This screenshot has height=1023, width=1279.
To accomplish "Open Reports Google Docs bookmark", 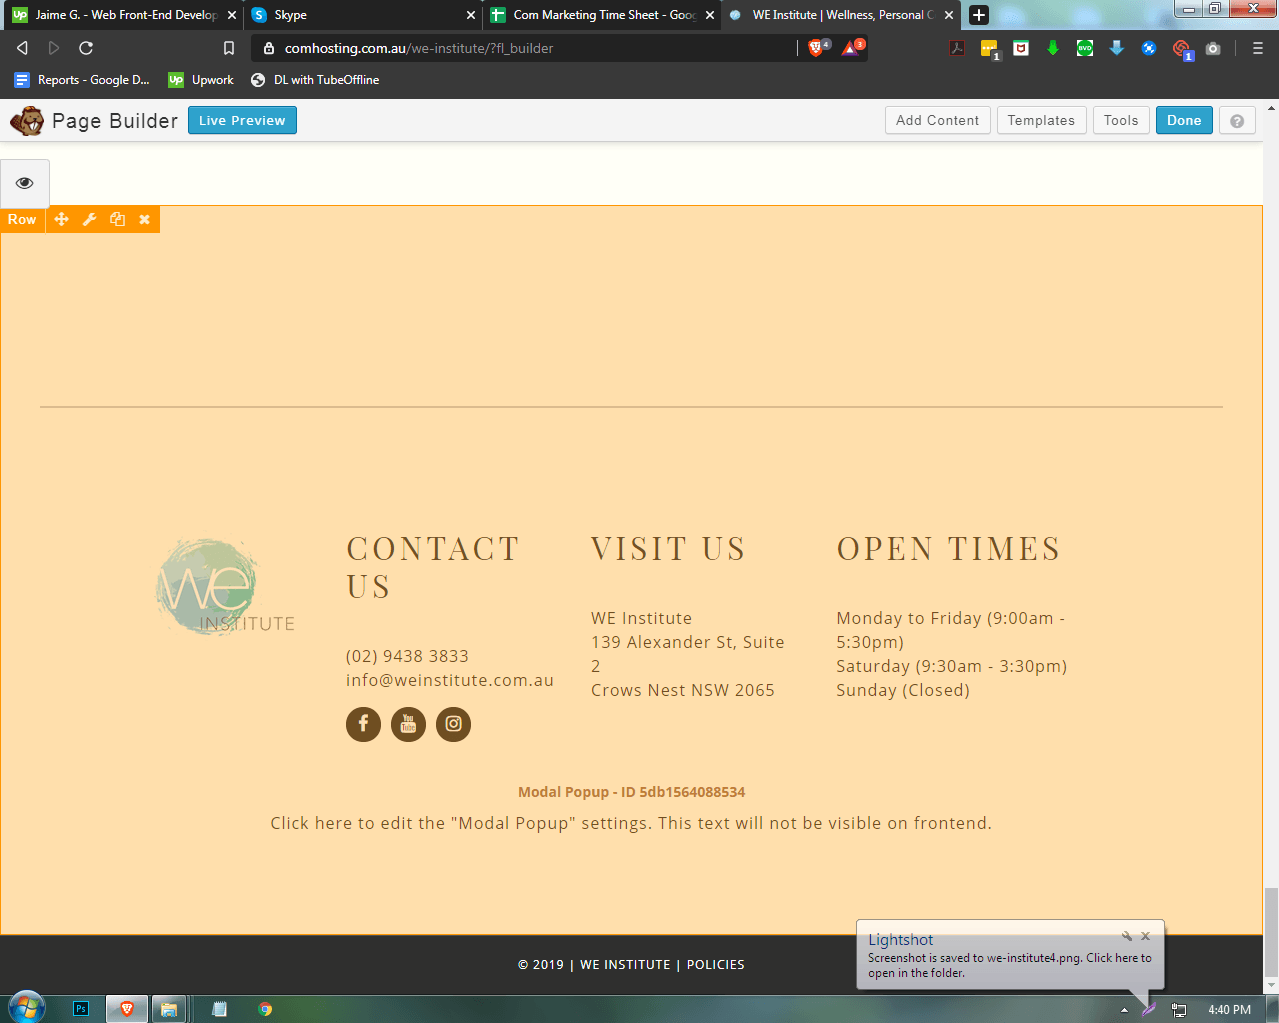I will [82, 80].
